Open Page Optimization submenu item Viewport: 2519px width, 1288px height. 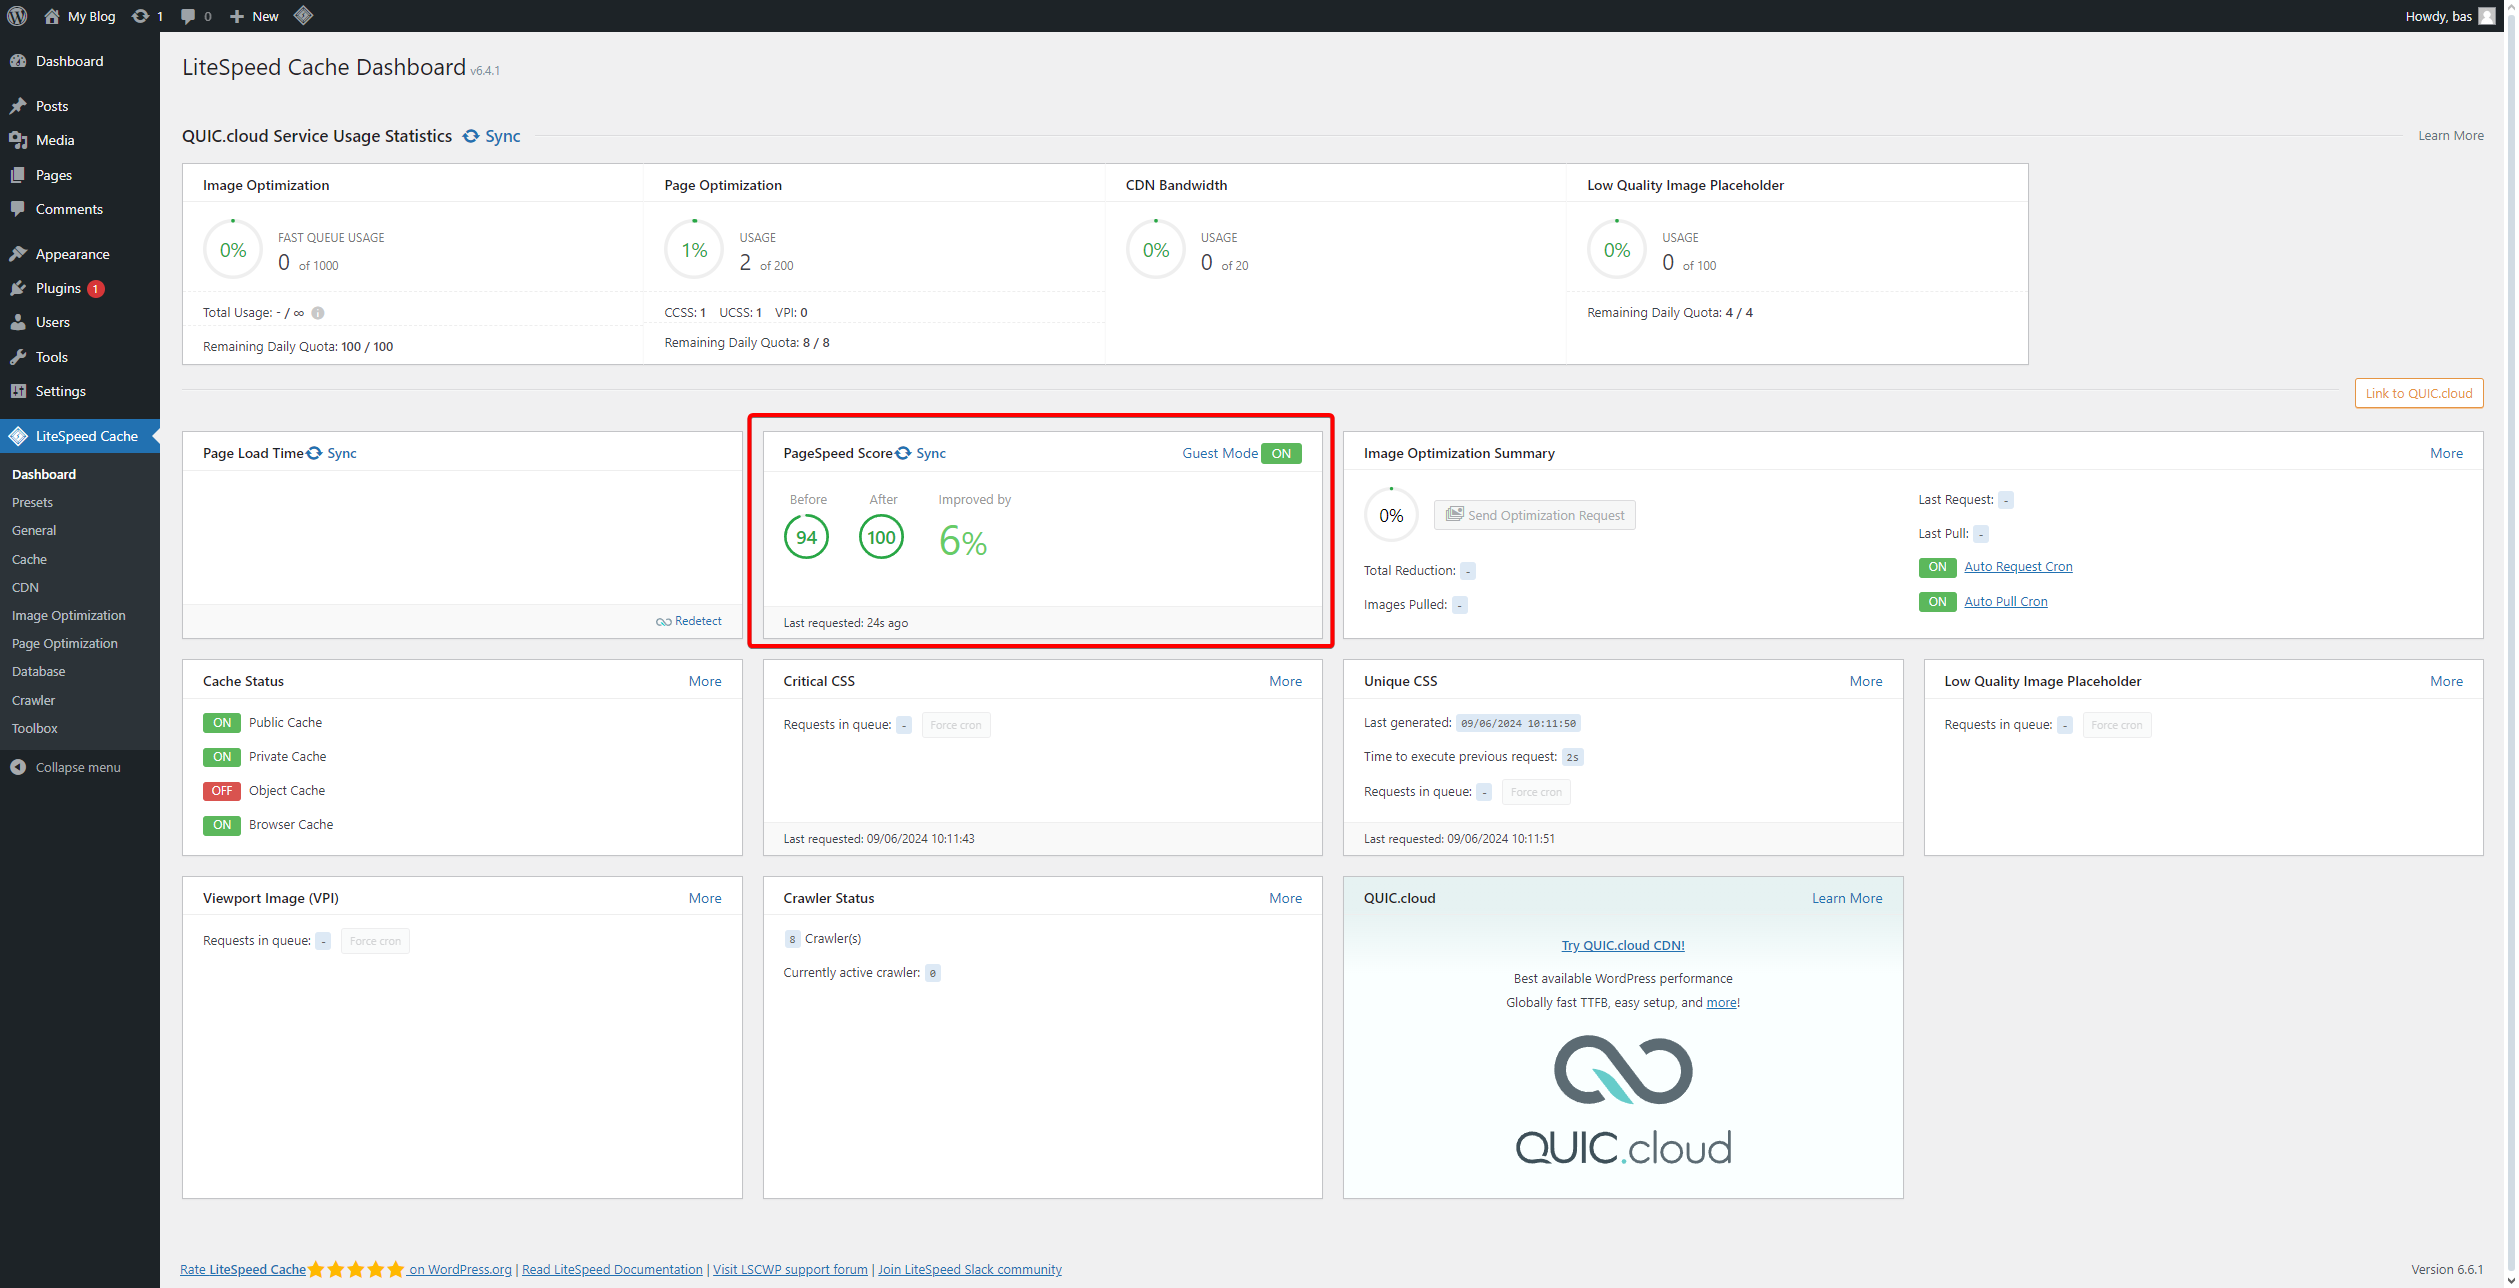[x=65, y=643]
